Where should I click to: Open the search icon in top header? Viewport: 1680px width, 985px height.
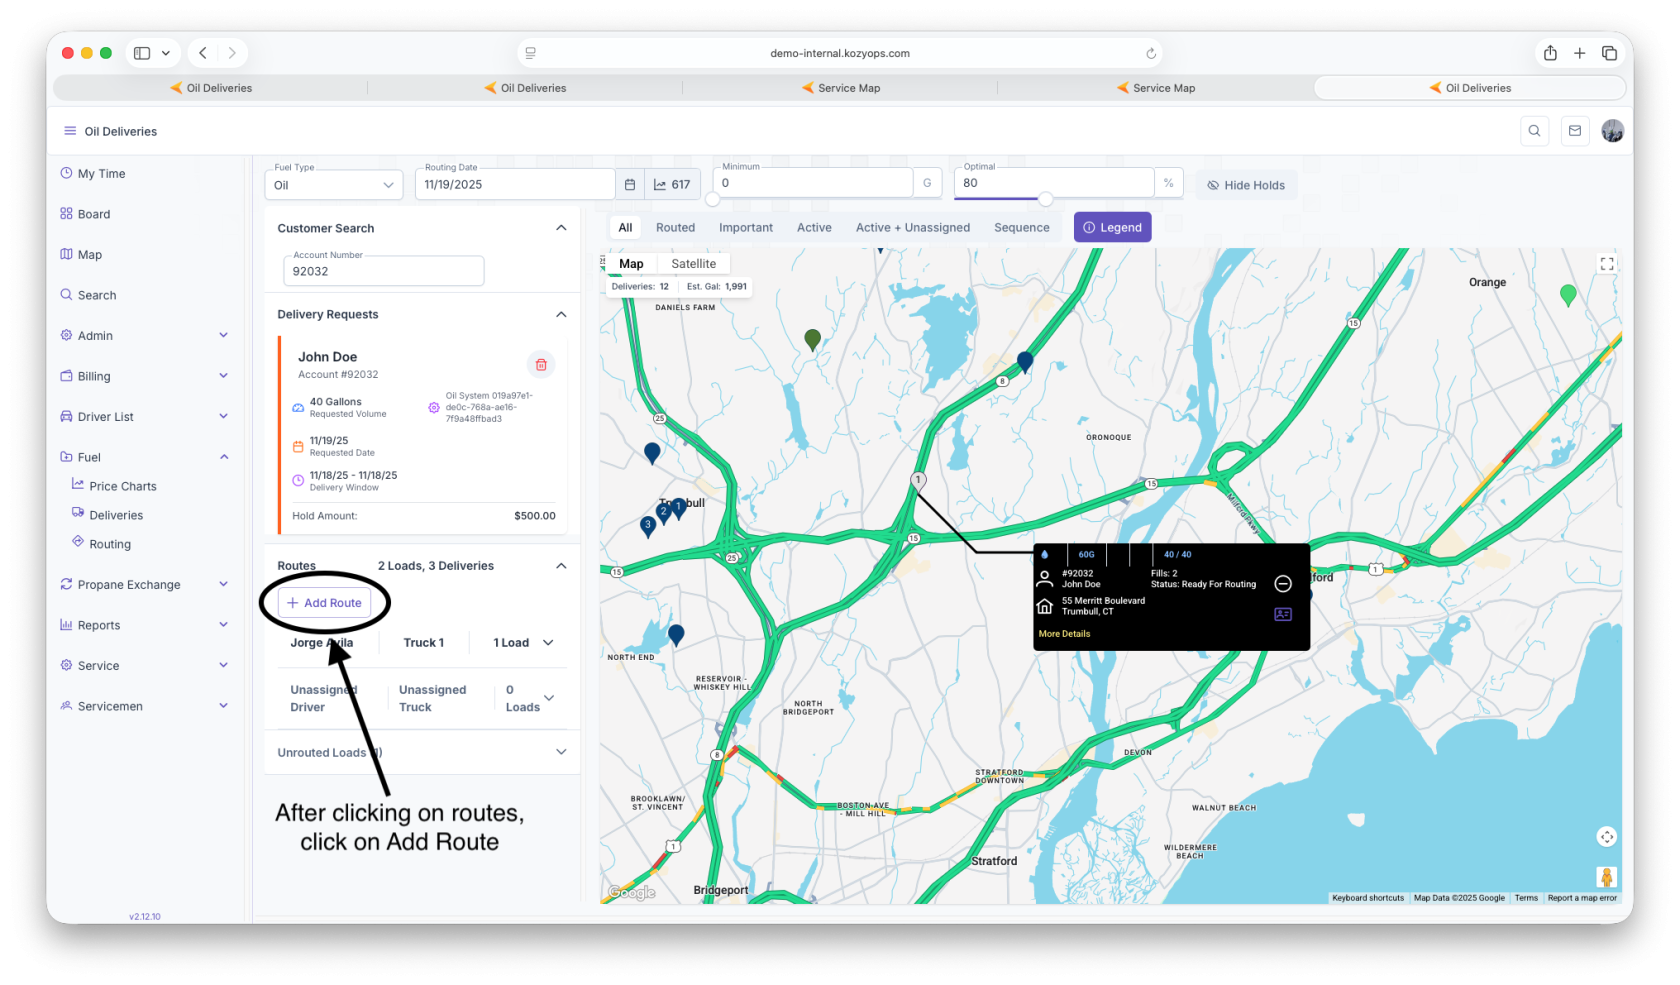(1534, 131)
